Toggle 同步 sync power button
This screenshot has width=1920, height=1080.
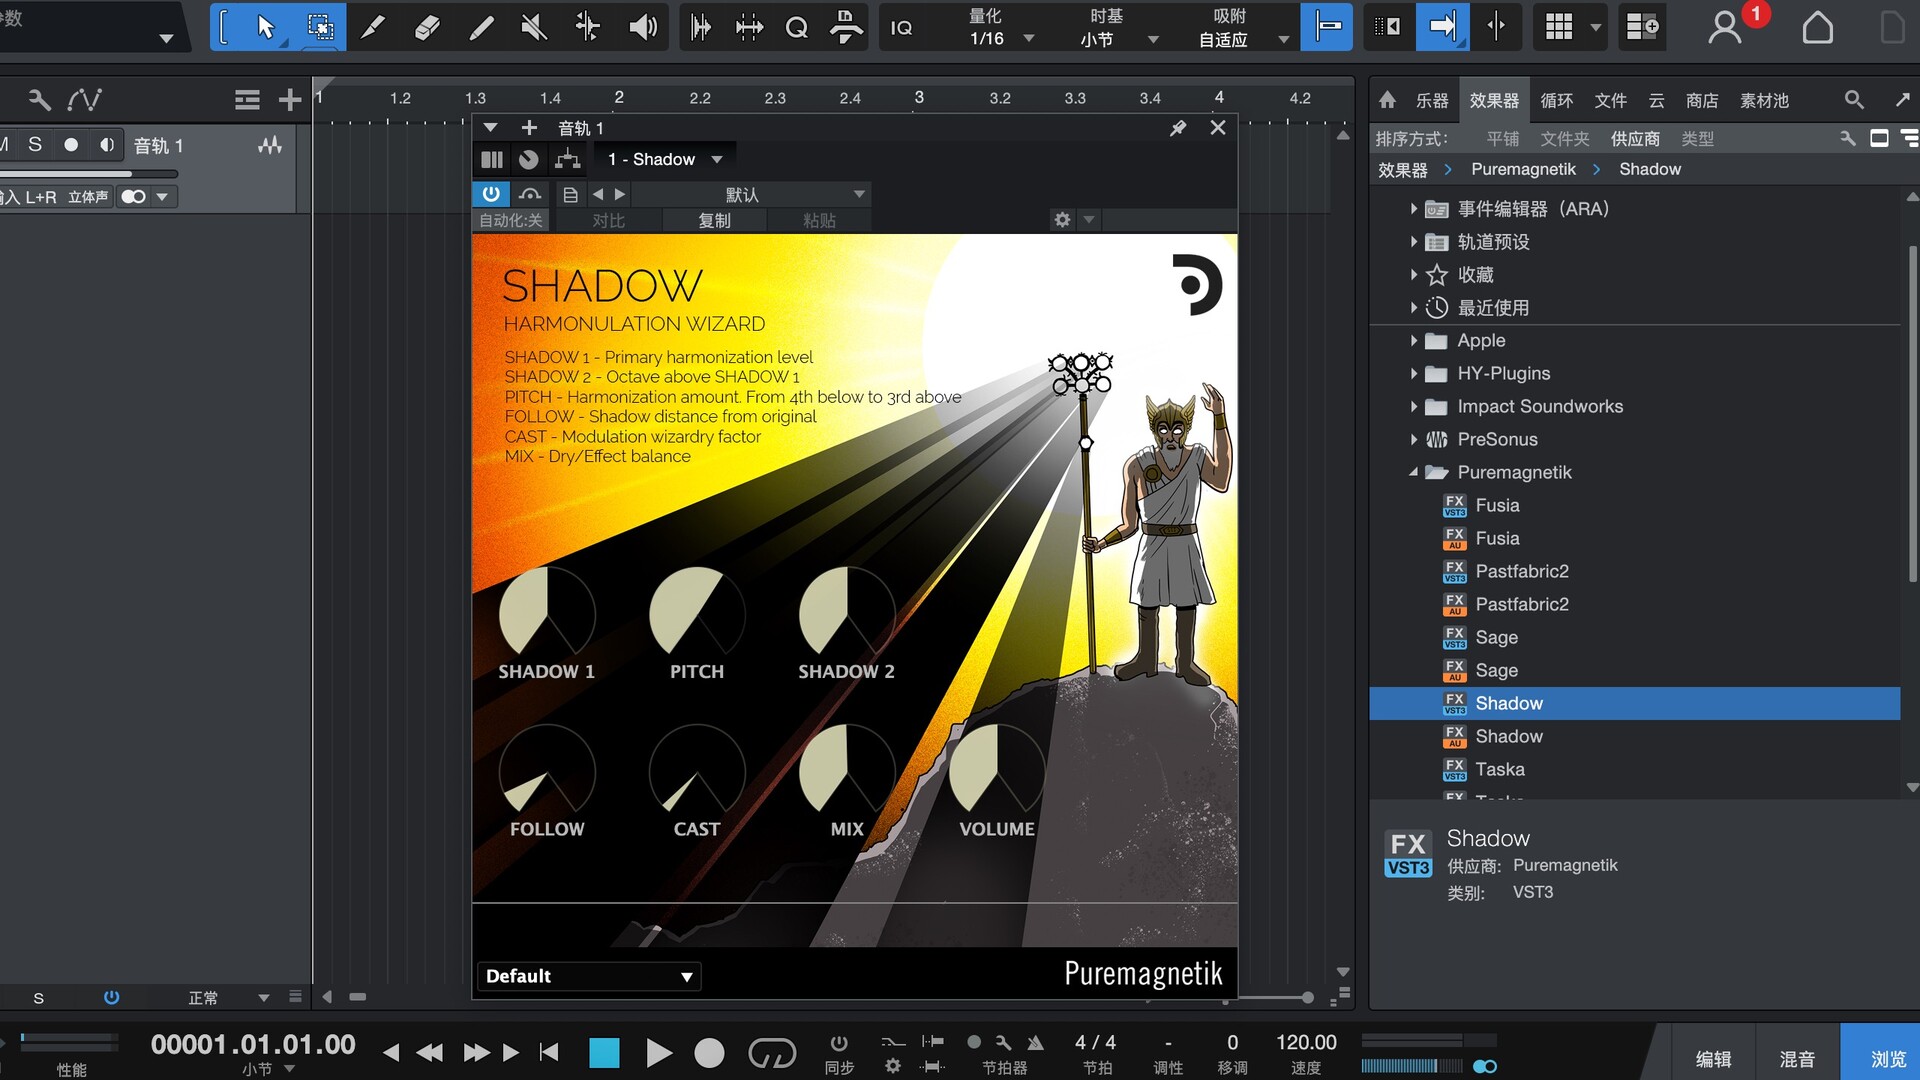tap(839, 1043)
